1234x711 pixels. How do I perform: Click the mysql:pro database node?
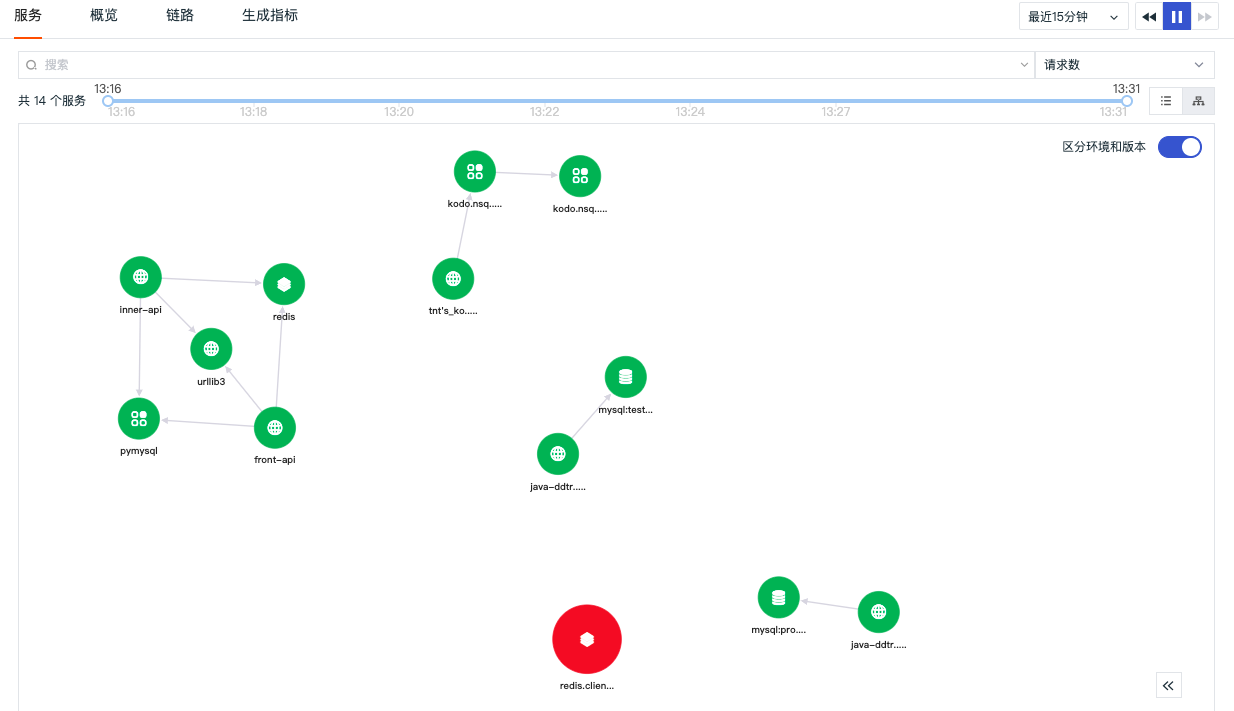pyautogui.click(x=779, y=598)
